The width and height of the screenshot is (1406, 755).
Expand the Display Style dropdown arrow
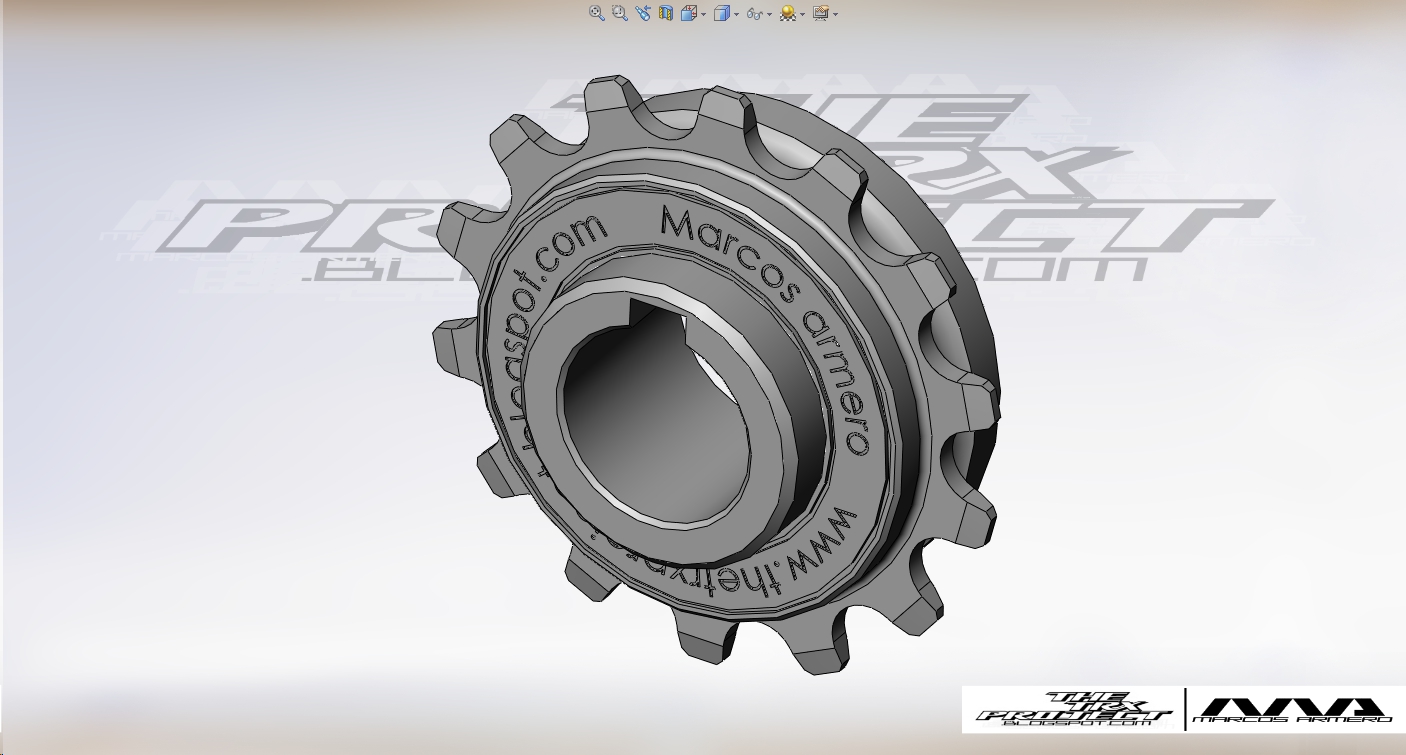click(x=737, y=14)
